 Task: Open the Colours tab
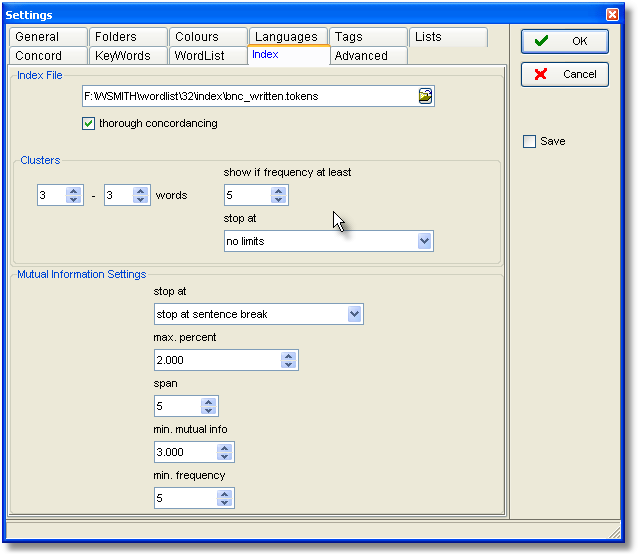(208, 37)
